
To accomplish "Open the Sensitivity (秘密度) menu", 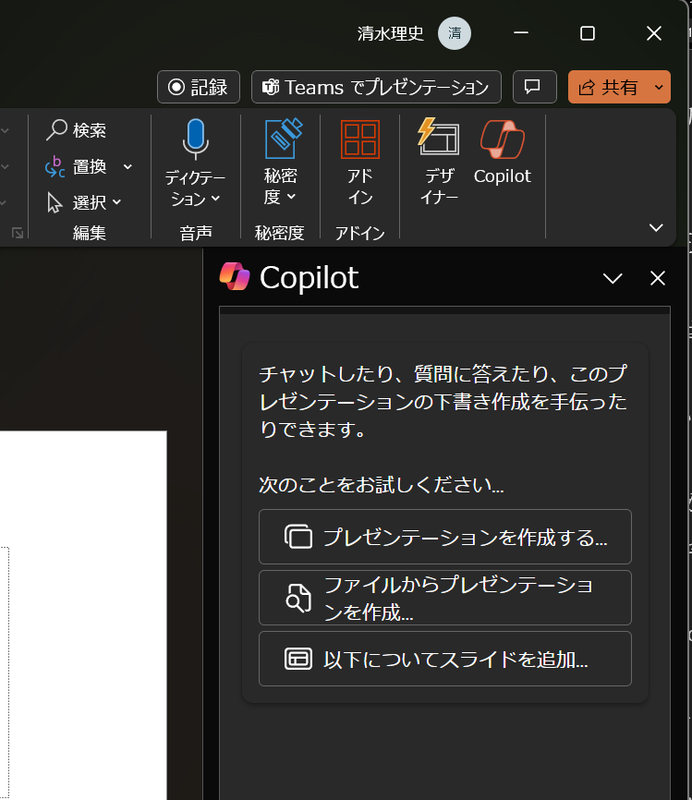I will coord(280,161).
